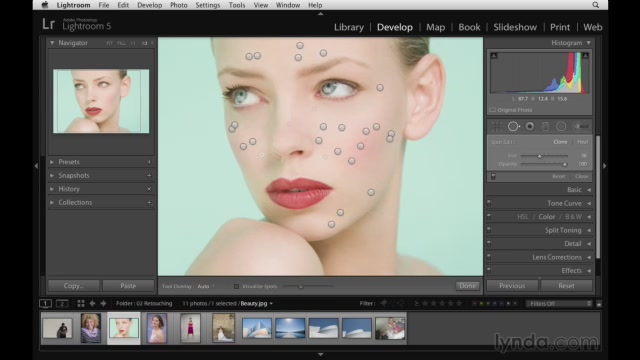The image size is (640, 360).
Task: Switch to grid view icon in filmstrip bar
Action: 81,303
